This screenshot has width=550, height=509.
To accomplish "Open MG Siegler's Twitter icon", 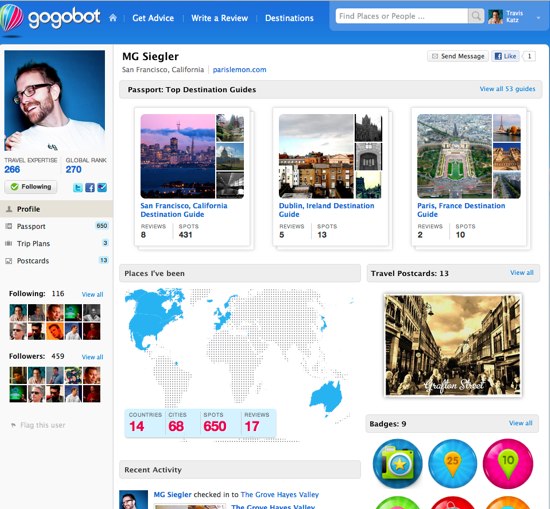I will pos(78,188).
